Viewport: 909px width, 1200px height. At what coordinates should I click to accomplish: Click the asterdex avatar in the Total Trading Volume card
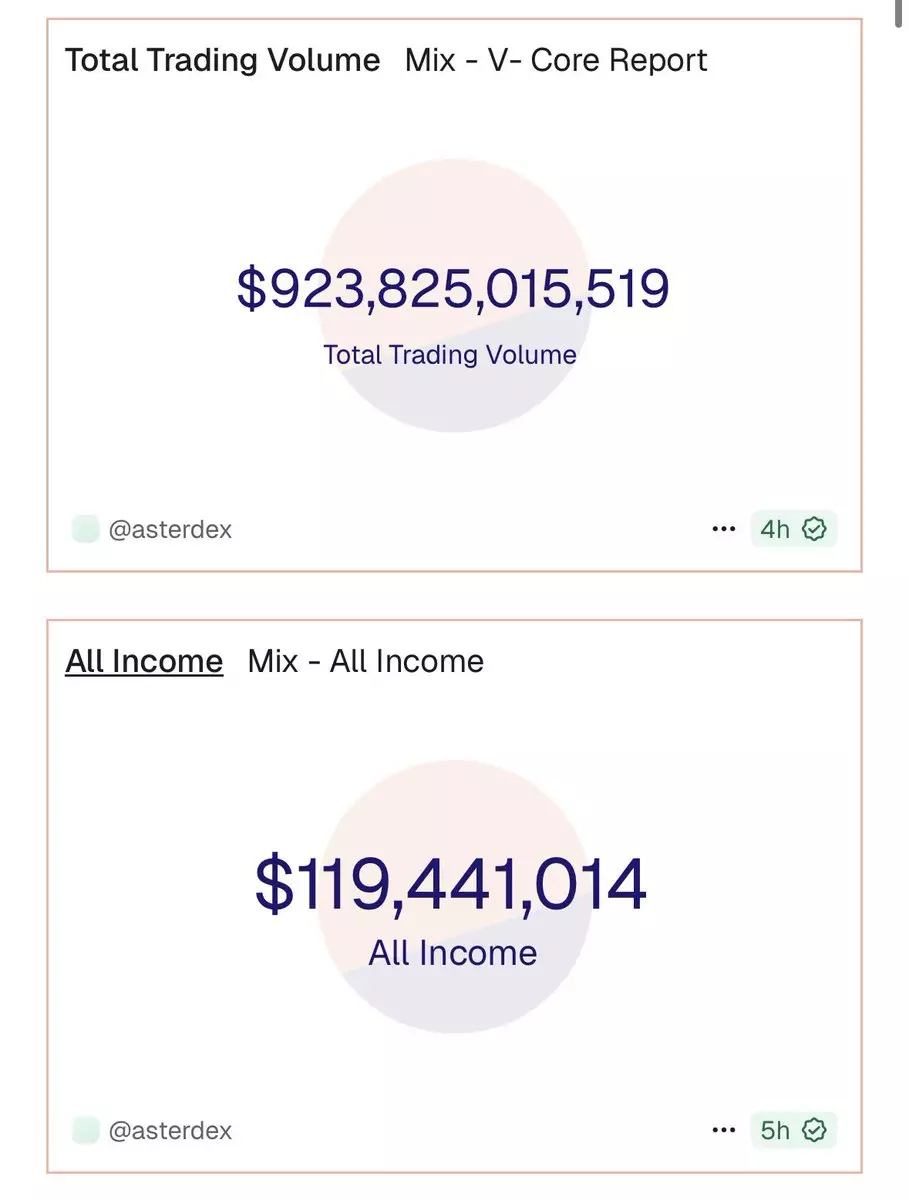pos(86,529)
